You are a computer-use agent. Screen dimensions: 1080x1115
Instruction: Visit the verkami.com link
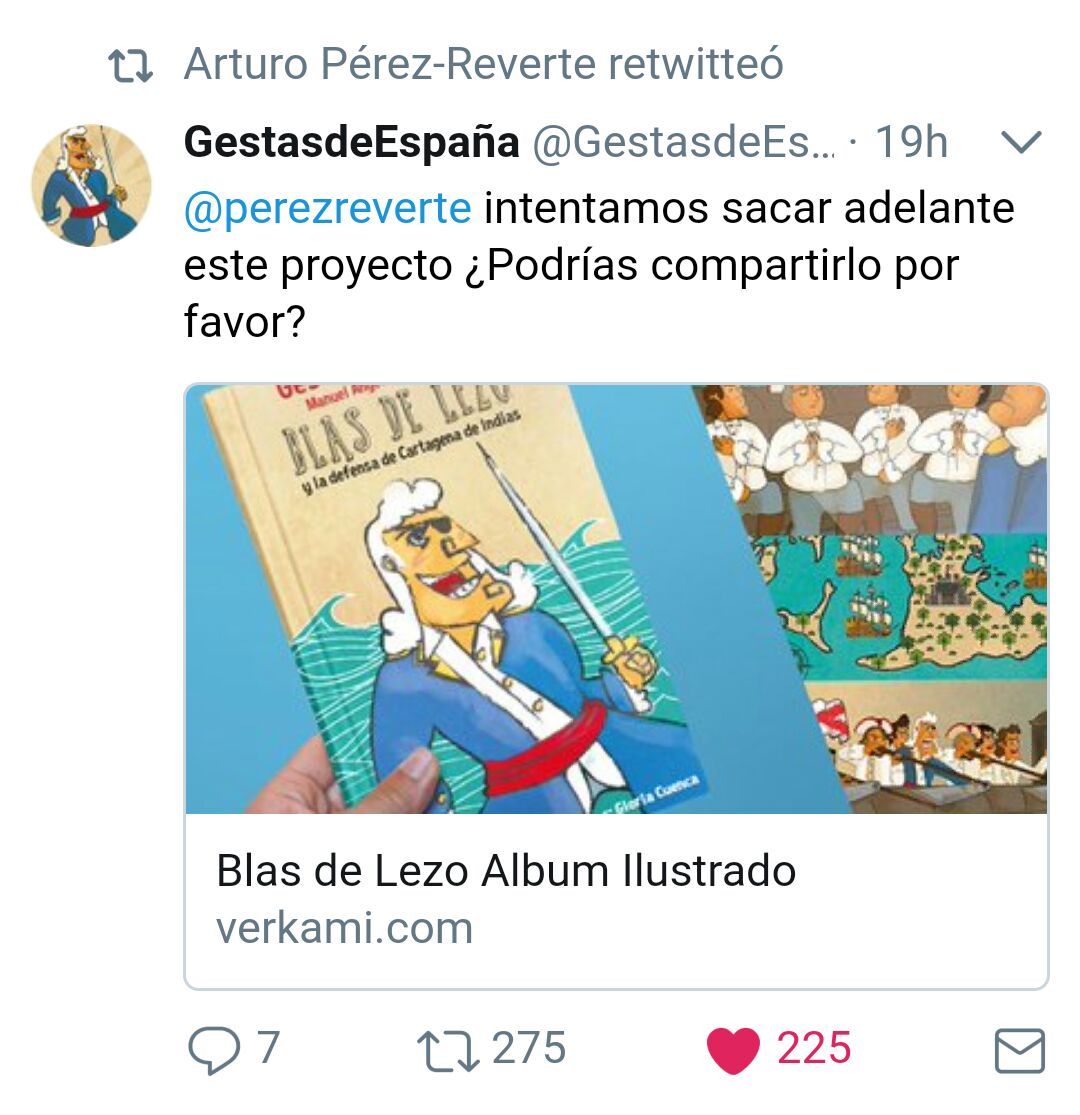[x=344, y=929]
